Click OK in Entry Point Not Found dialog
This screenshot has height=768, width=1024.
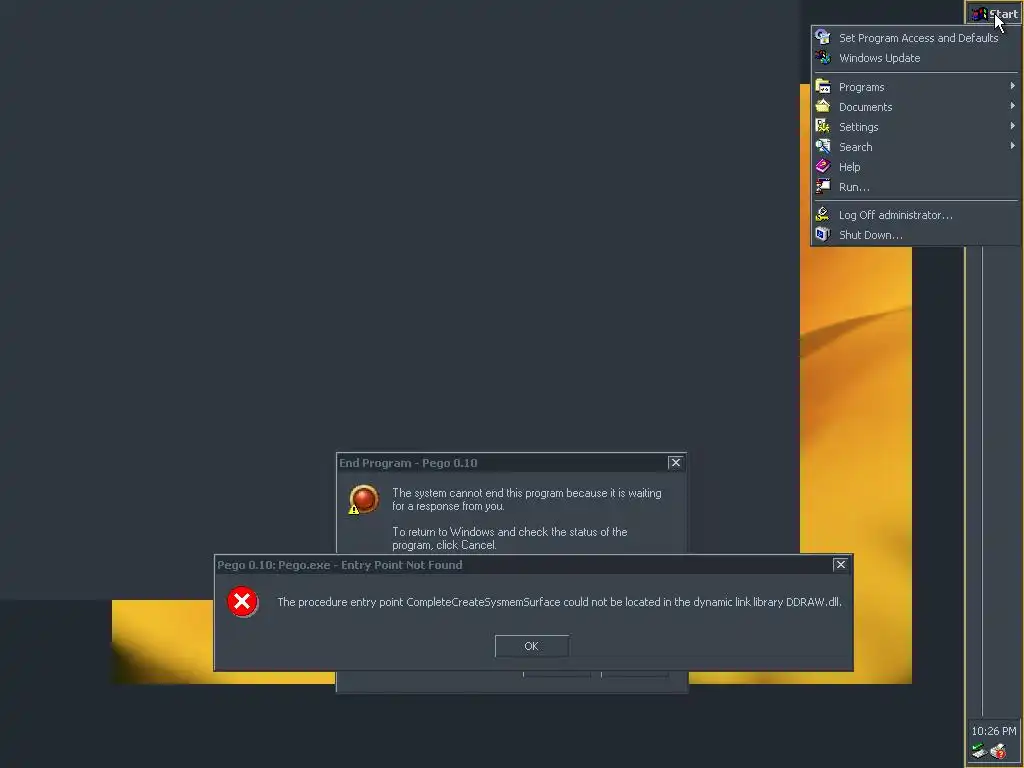click(532, 646)
